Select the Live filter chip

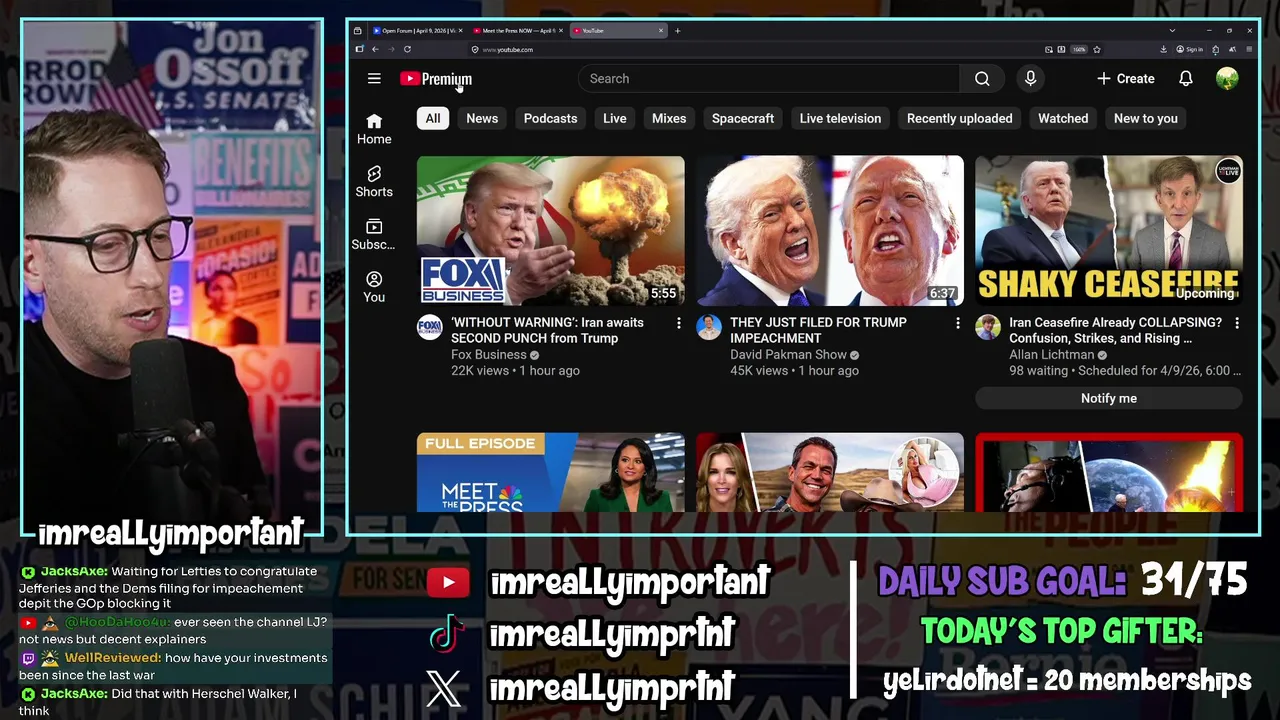(x=615, y=118)
